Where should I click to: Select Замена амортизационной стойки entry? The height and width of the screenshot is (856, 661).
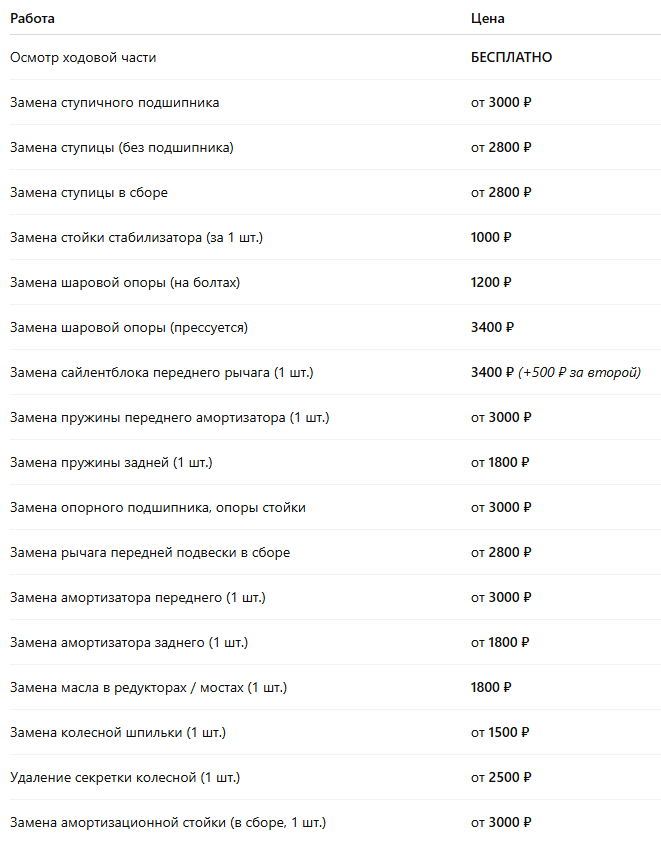click(x=168, y=823)
